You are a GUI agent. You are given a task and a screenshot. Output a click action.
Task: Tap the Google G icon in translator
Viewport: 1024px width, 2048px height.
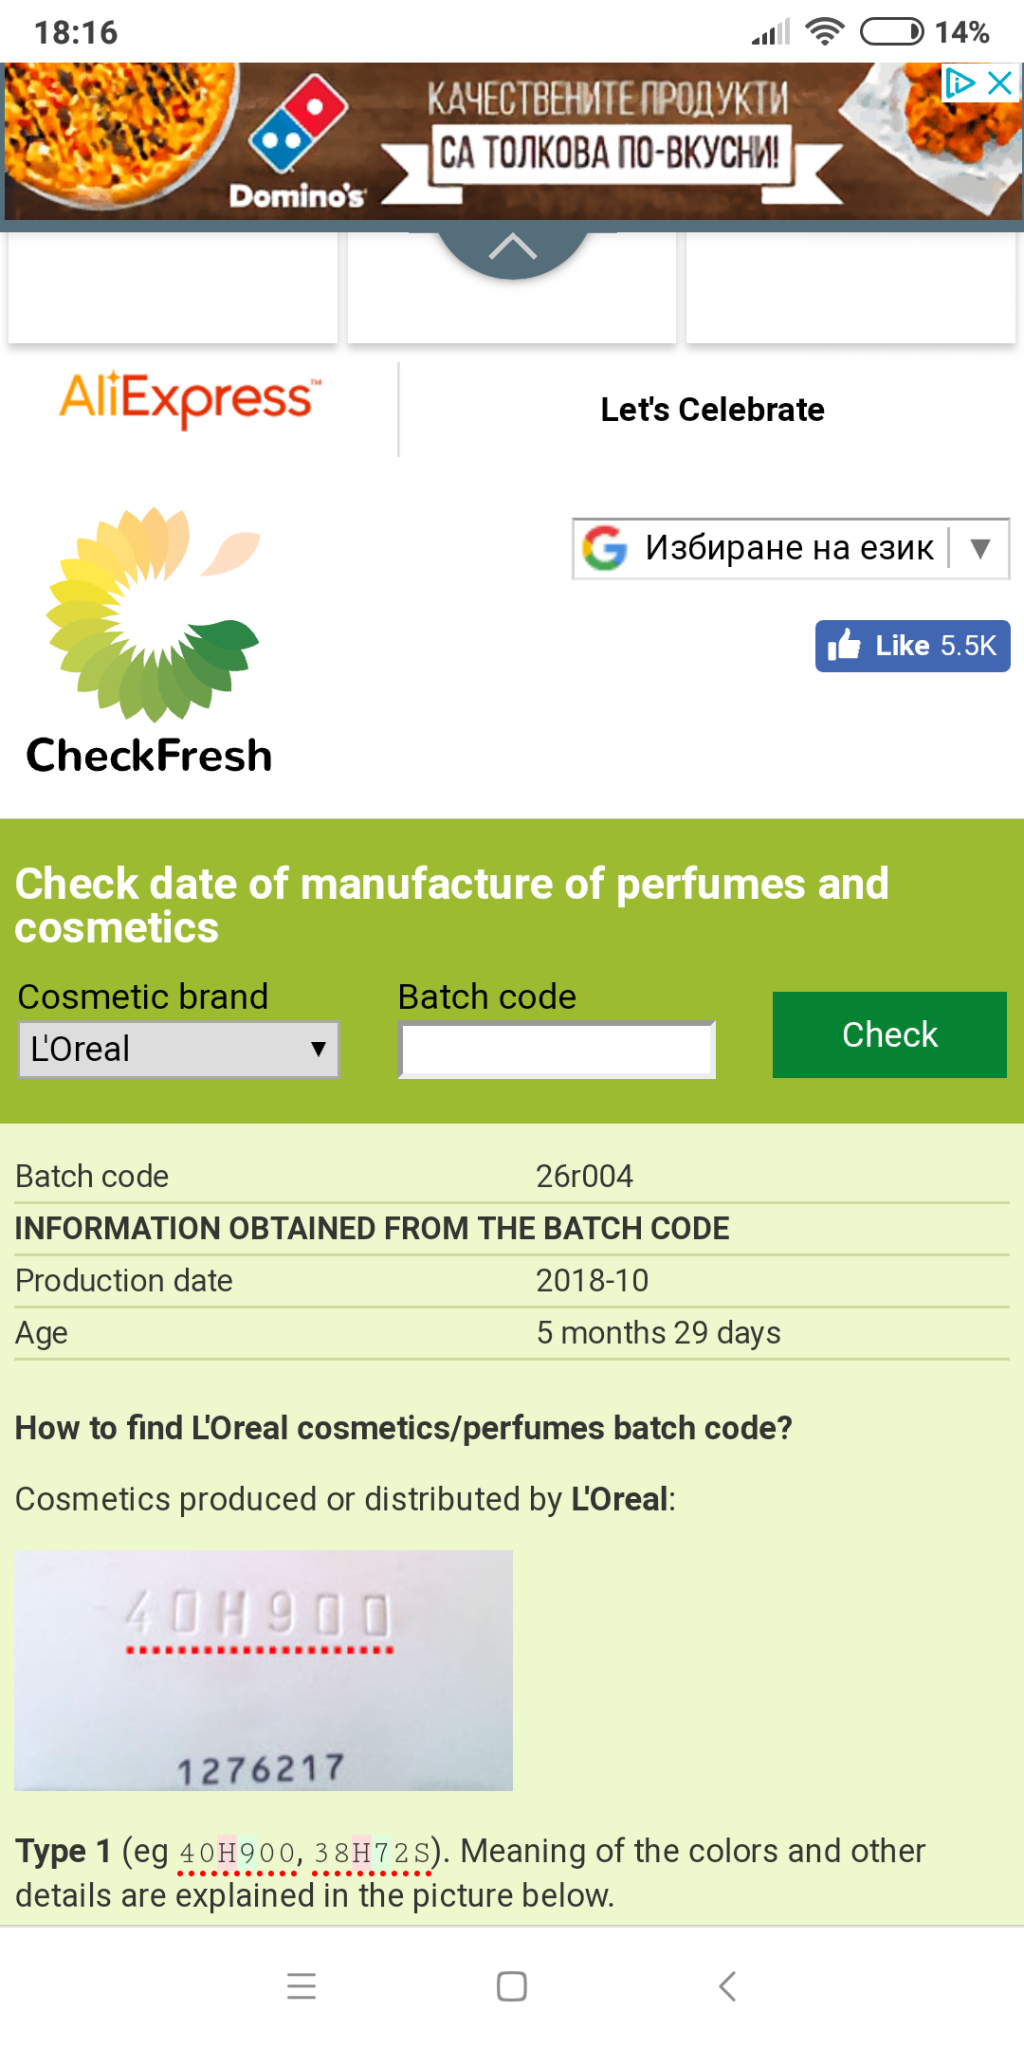click(x=605, y=548)
